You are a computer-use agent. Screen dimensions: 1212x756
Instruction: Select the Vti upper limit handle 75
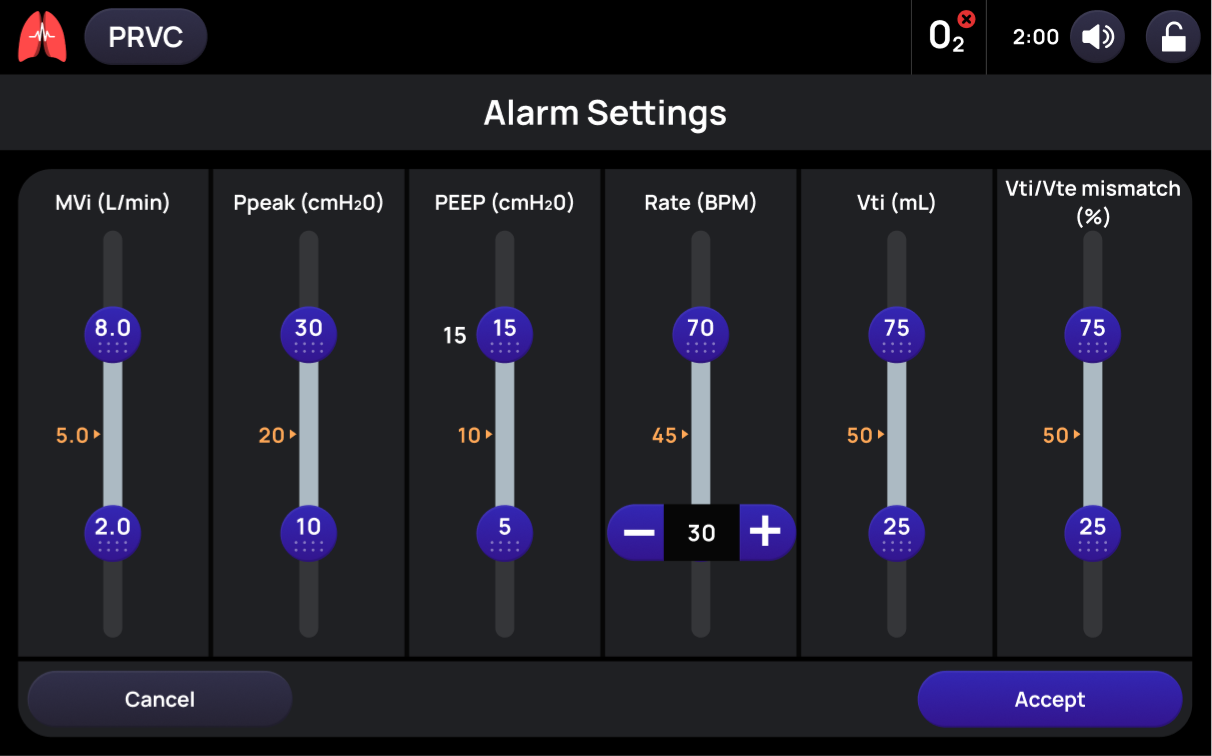point(897,334)
